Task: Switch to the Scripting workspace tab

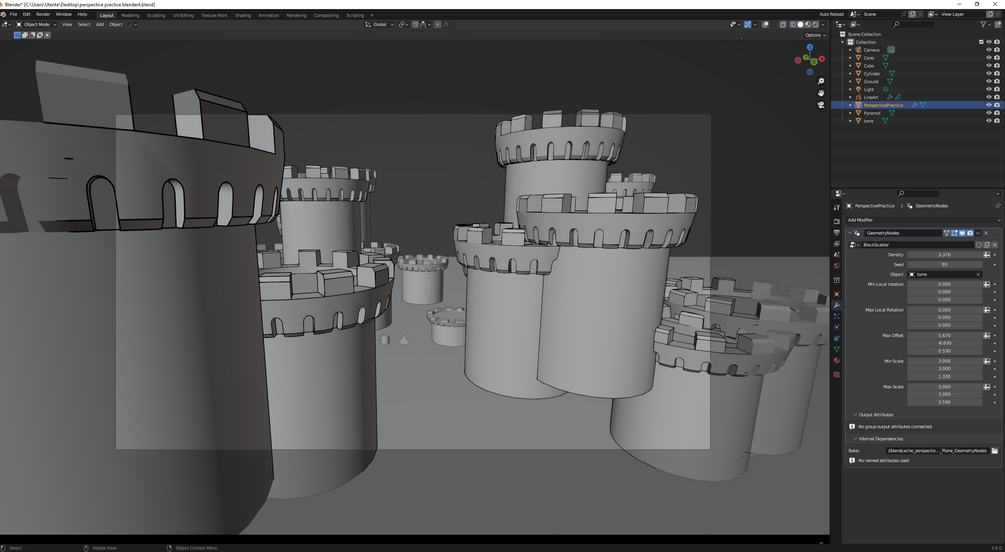Action: coord(355,15)
